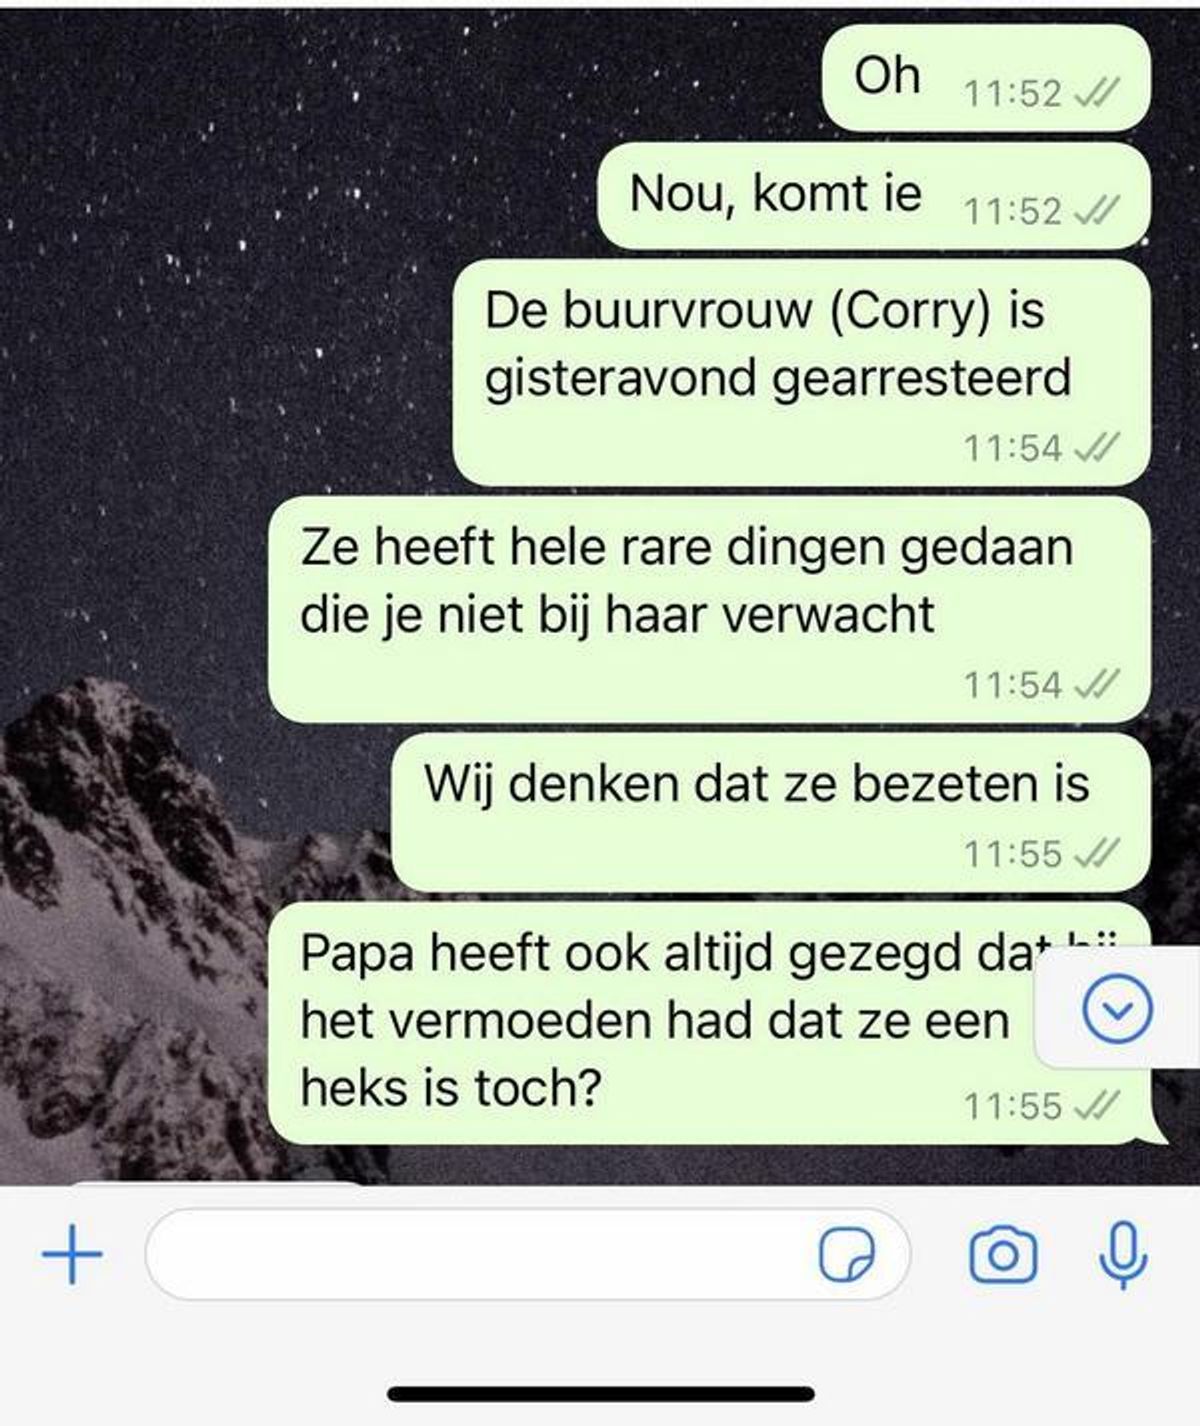Click read-receipt checkmarks on the "Oh" message
The height and width of the screenshot is (1426, 1200).
(x=1096, y=93)
